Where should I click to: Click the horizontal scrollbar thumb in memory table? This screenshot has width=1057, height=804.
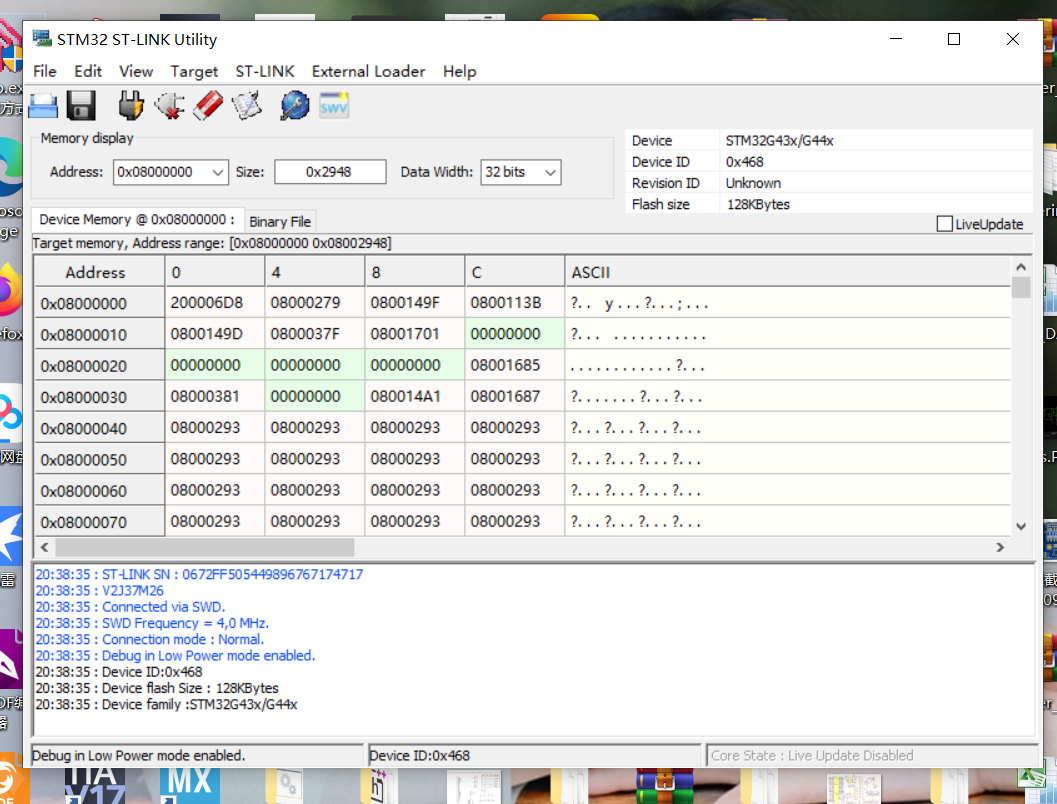(x=204, y=547)
